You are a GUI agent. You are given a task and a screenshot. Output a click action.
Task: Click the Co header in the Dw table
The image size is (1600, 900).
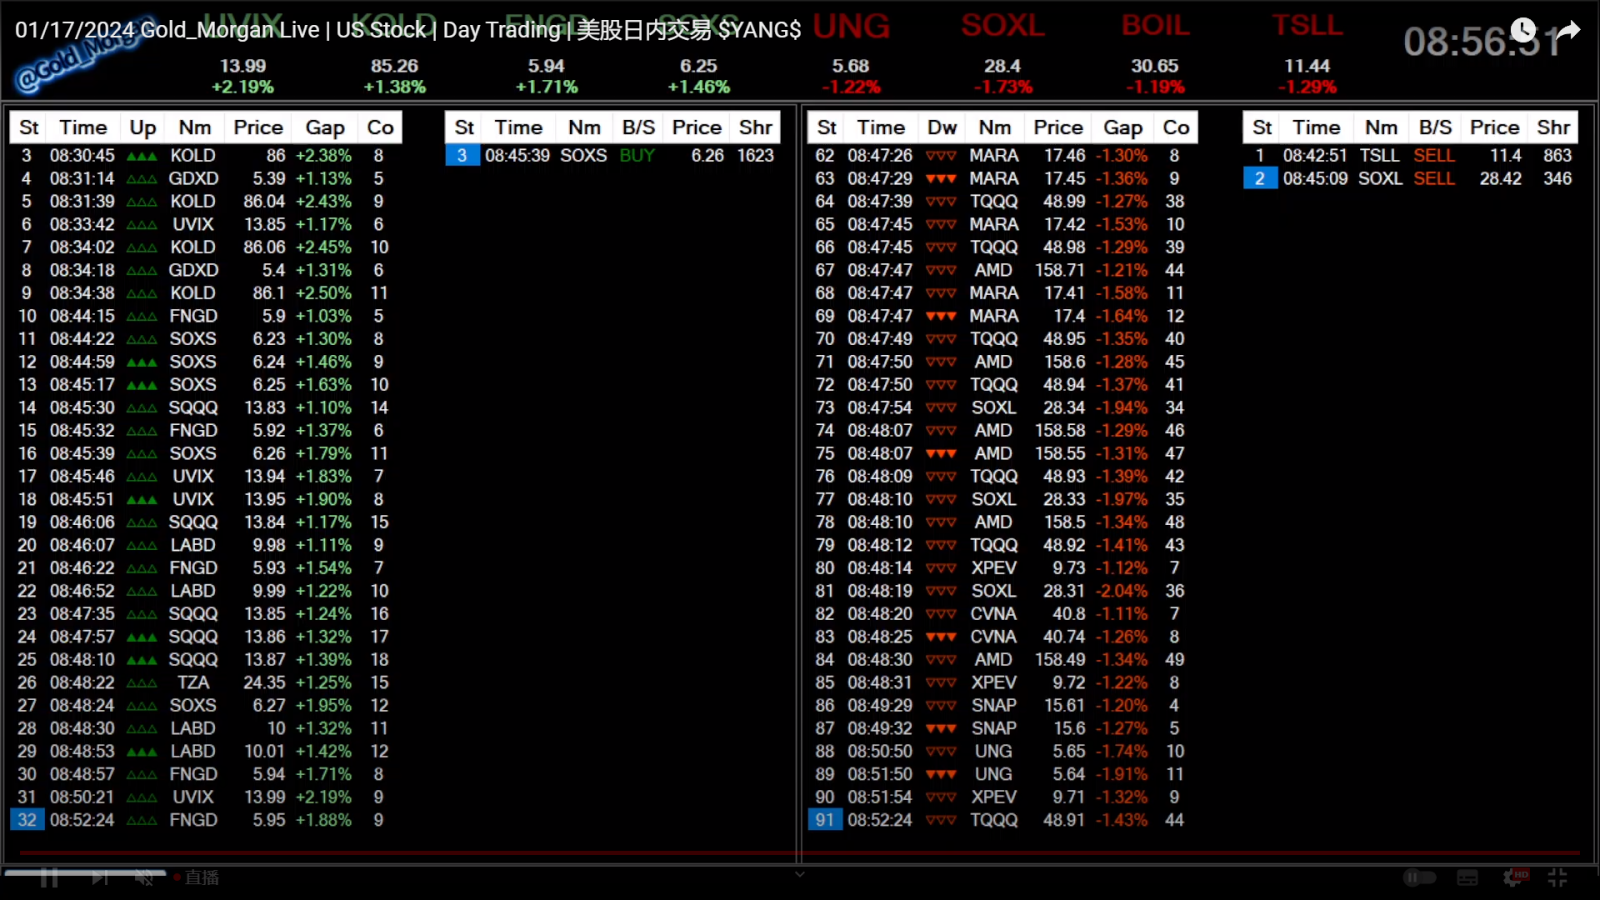1176,128
